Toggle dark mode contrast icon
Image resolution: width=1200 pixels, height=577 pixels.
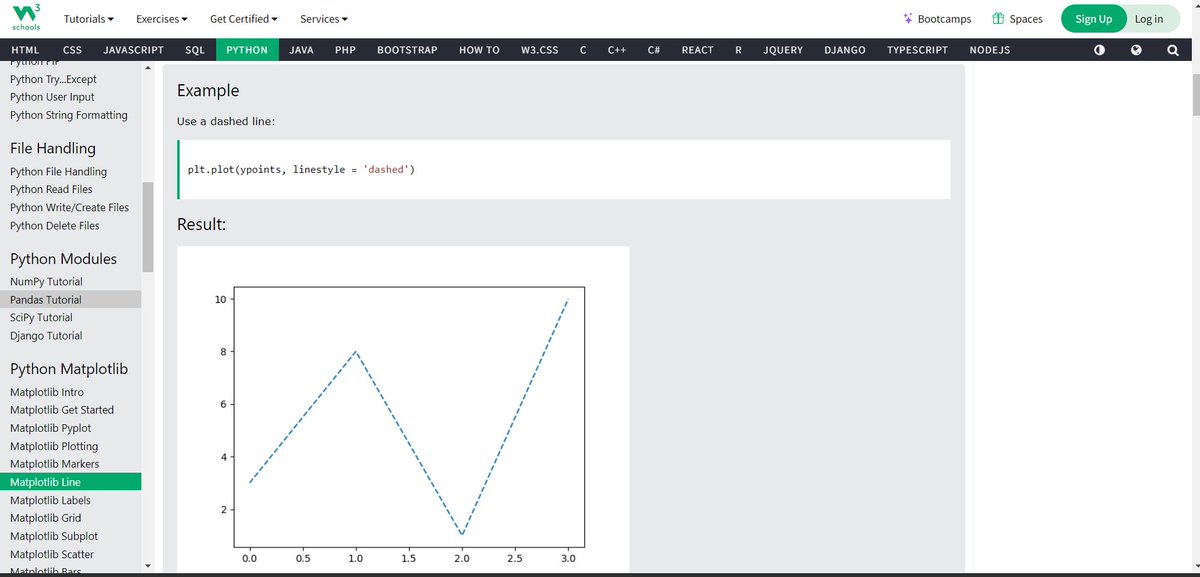[x=1099, y=50]
